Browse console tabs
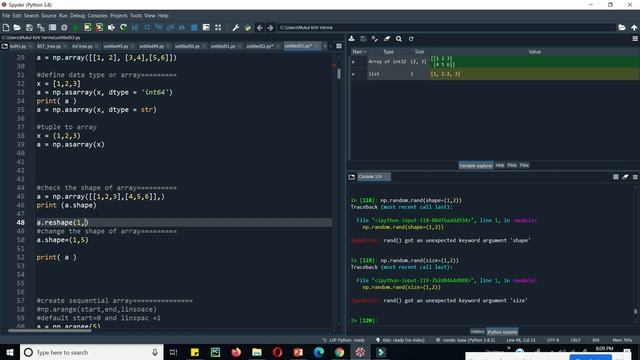 pyautogui.click(x=352, y=177)
